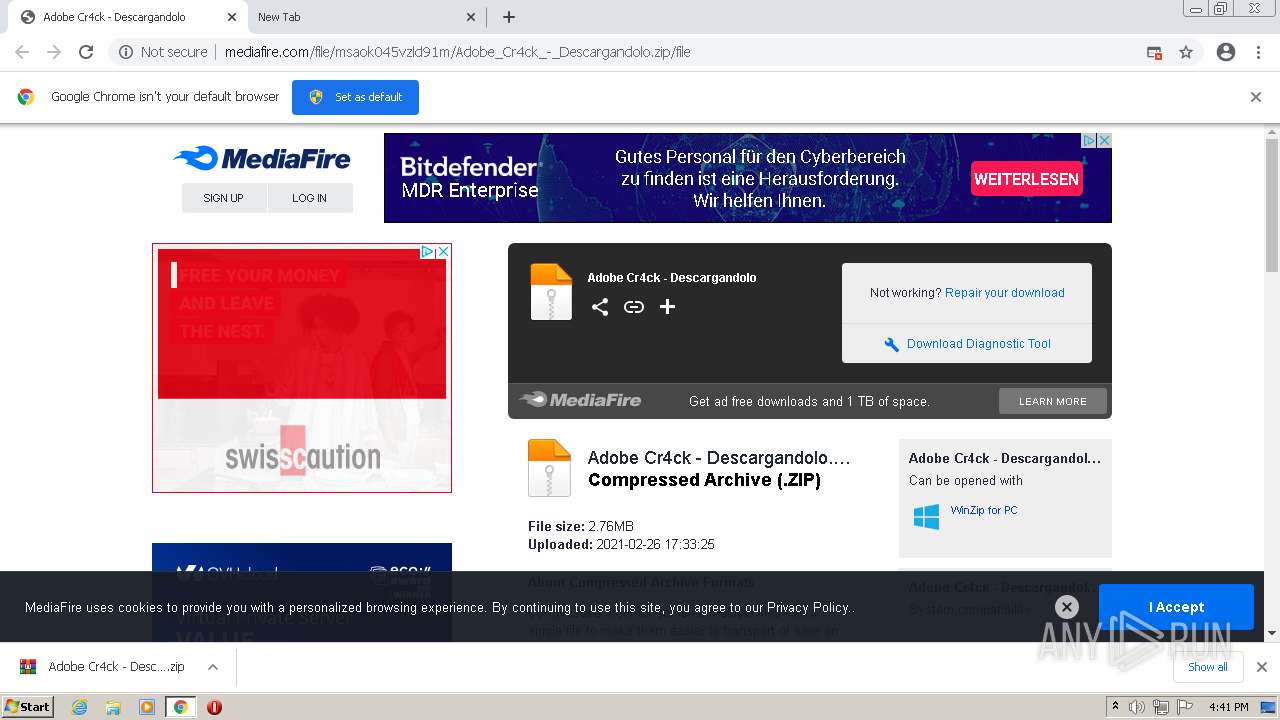Close the Adobe Cr4ck tab
This screenshot has width=1280, height=720.
[231, 17]
